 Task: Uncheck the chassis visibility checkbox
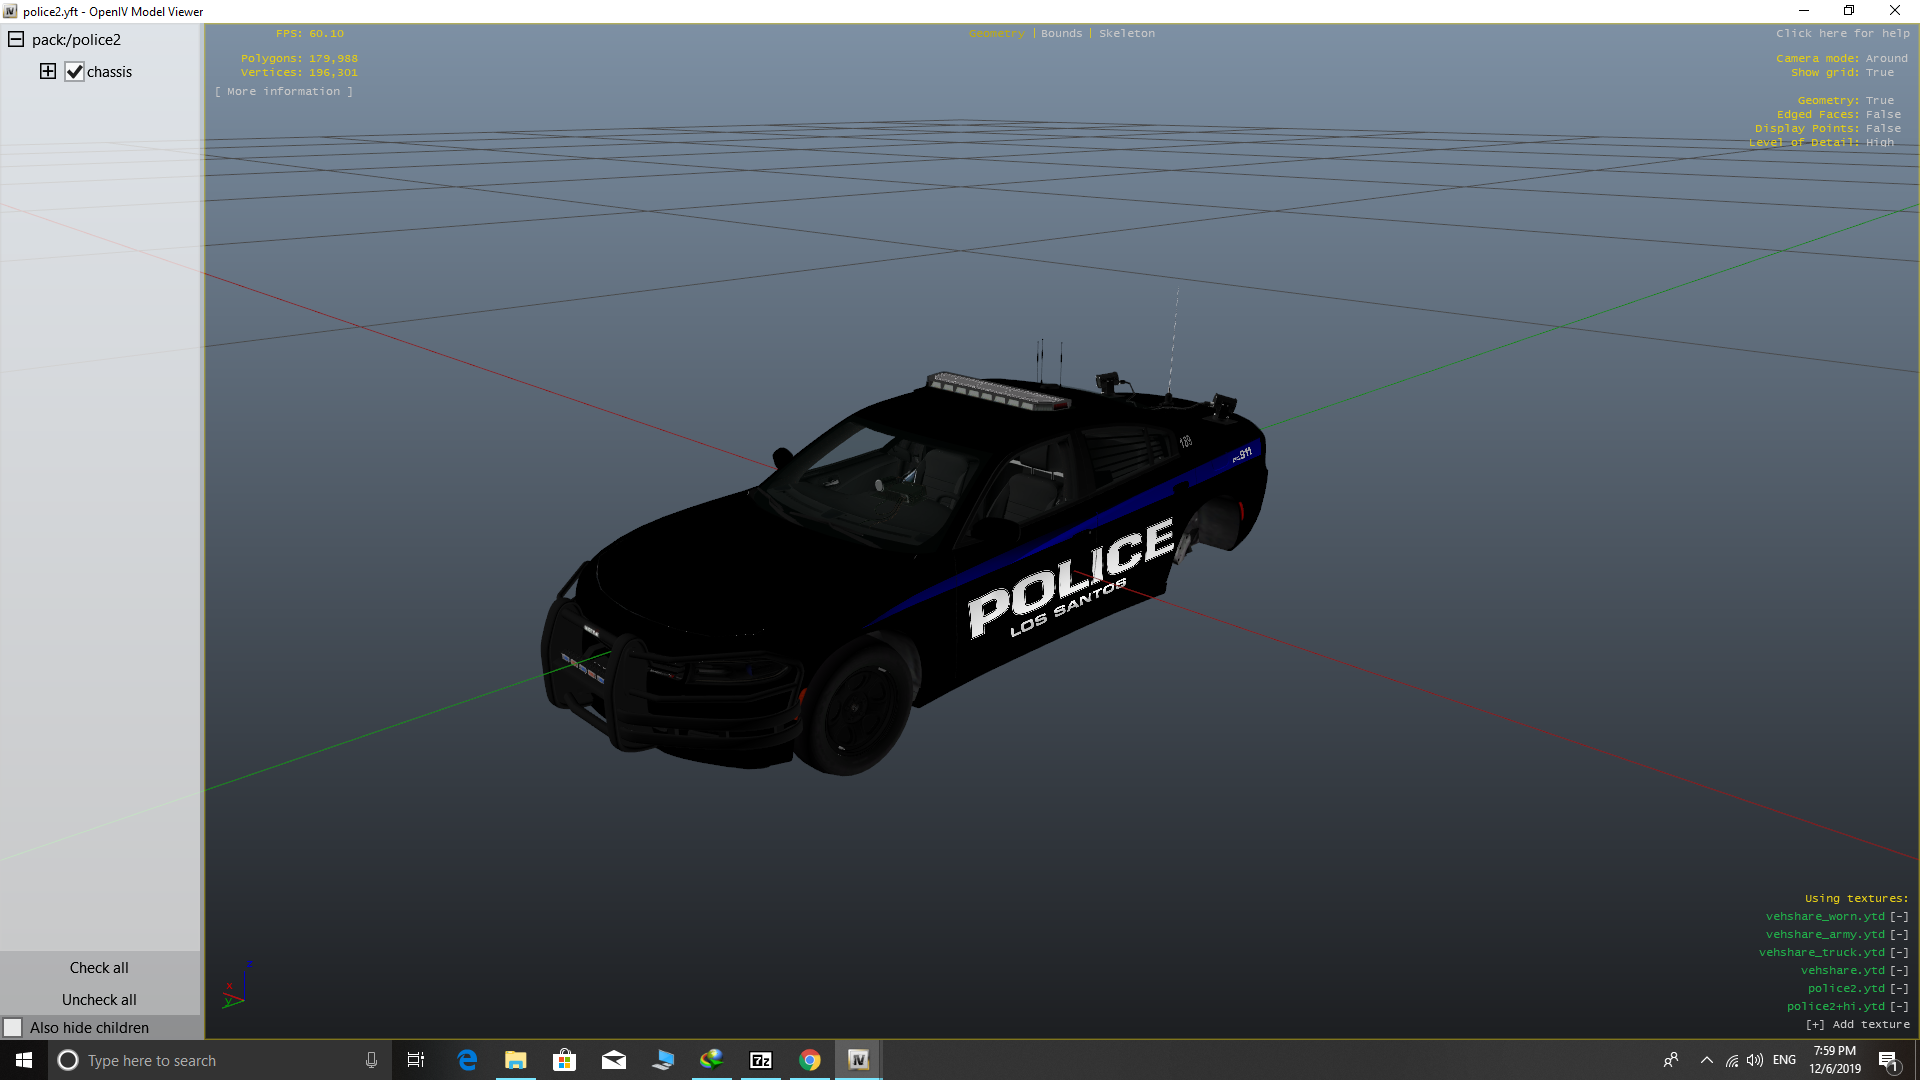coord(75,72)
